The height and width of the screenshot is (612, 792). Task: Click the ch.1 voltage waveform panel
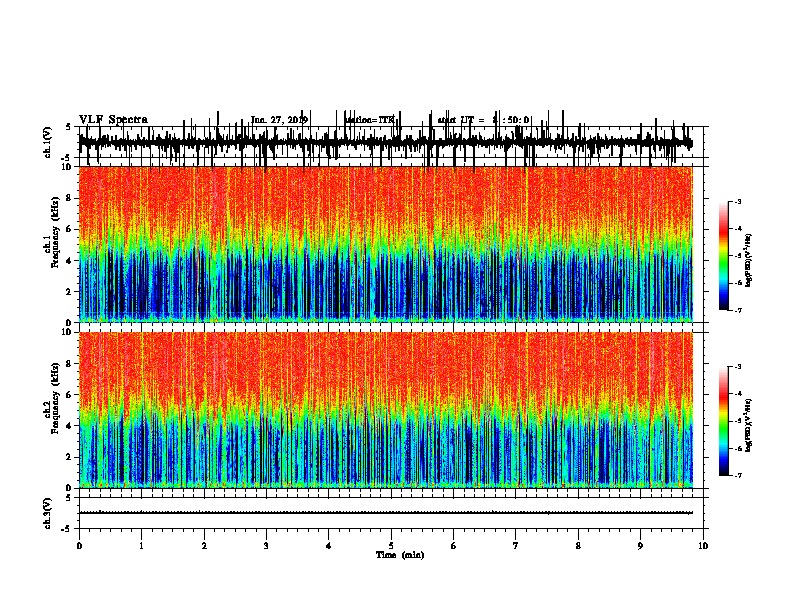(391, 142)
